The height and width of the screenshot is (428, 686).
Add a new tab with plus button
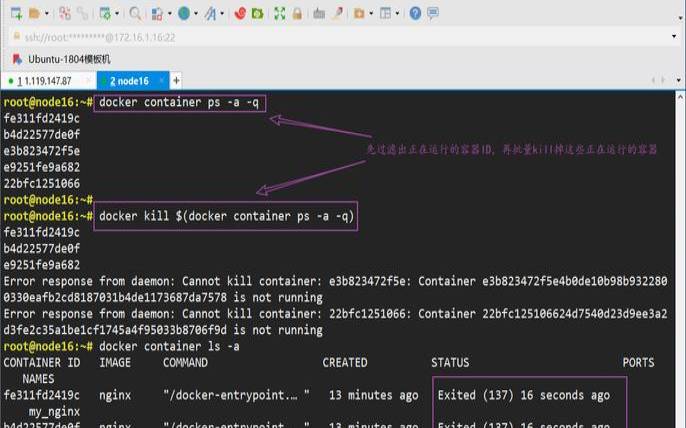pyautogui.click(x=176, y=81)
